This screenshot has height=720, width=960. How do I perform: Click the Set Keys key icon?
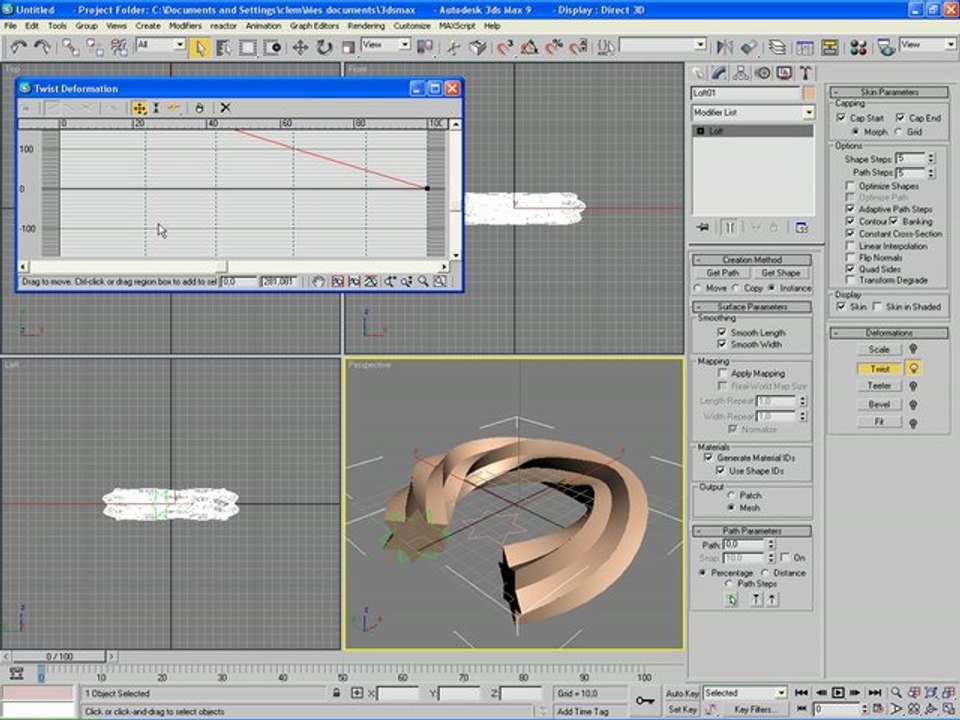[x=645, y=701]
